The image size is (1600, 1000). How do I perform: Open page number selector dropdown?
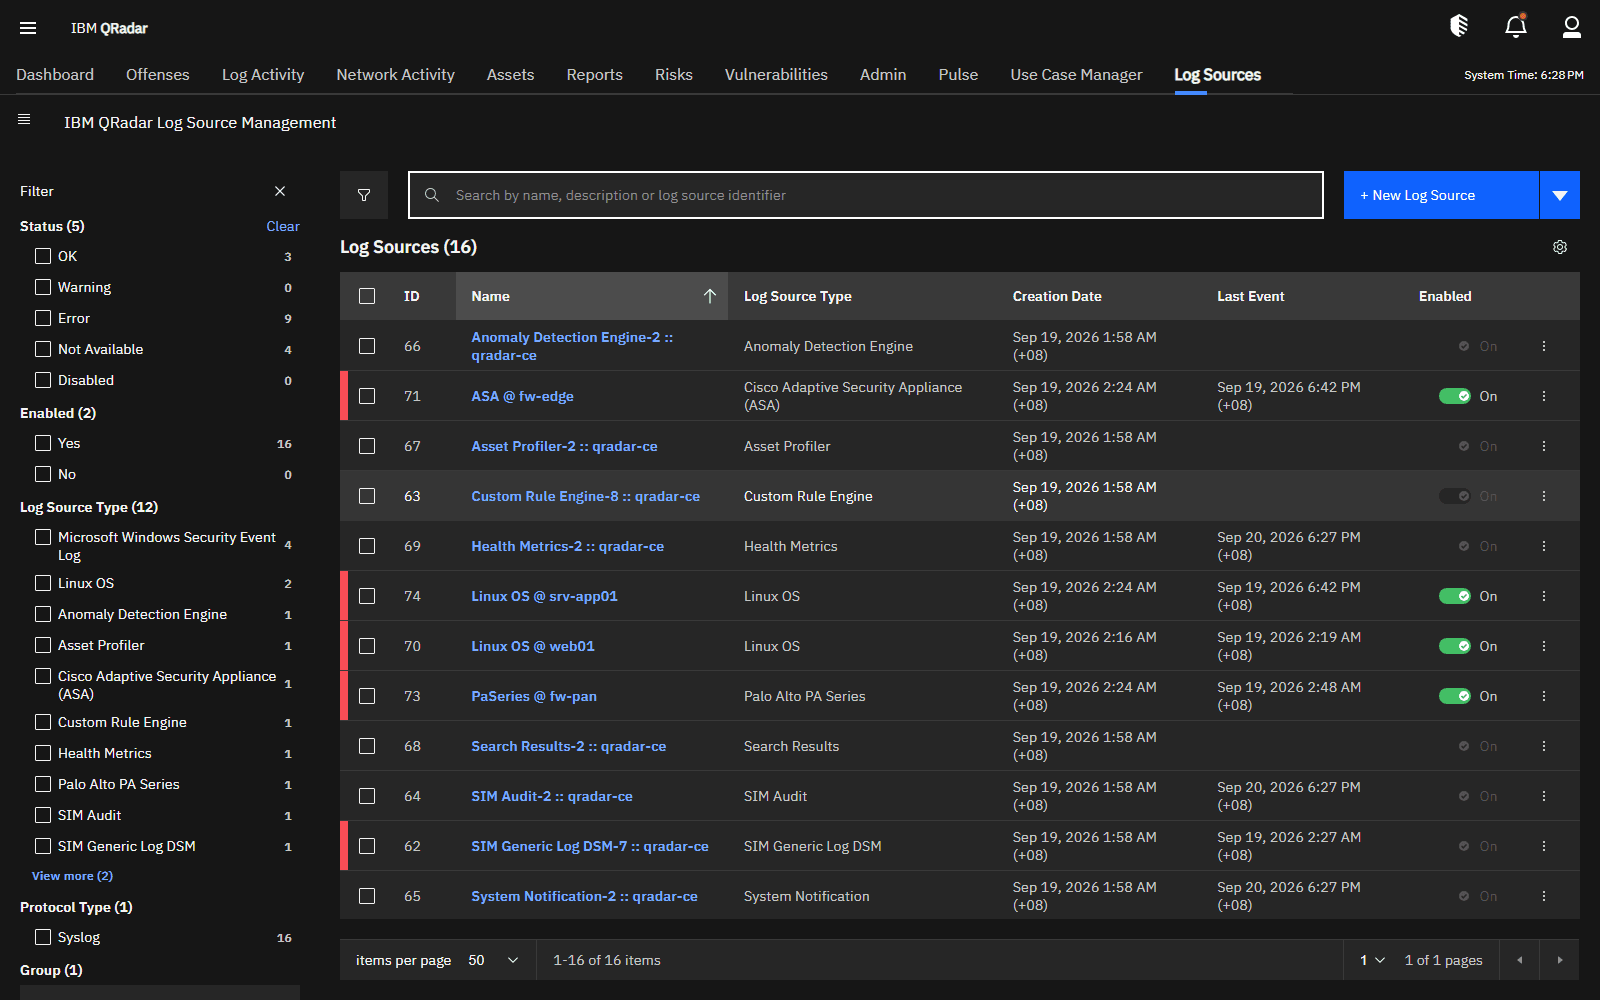(1372, 960)
